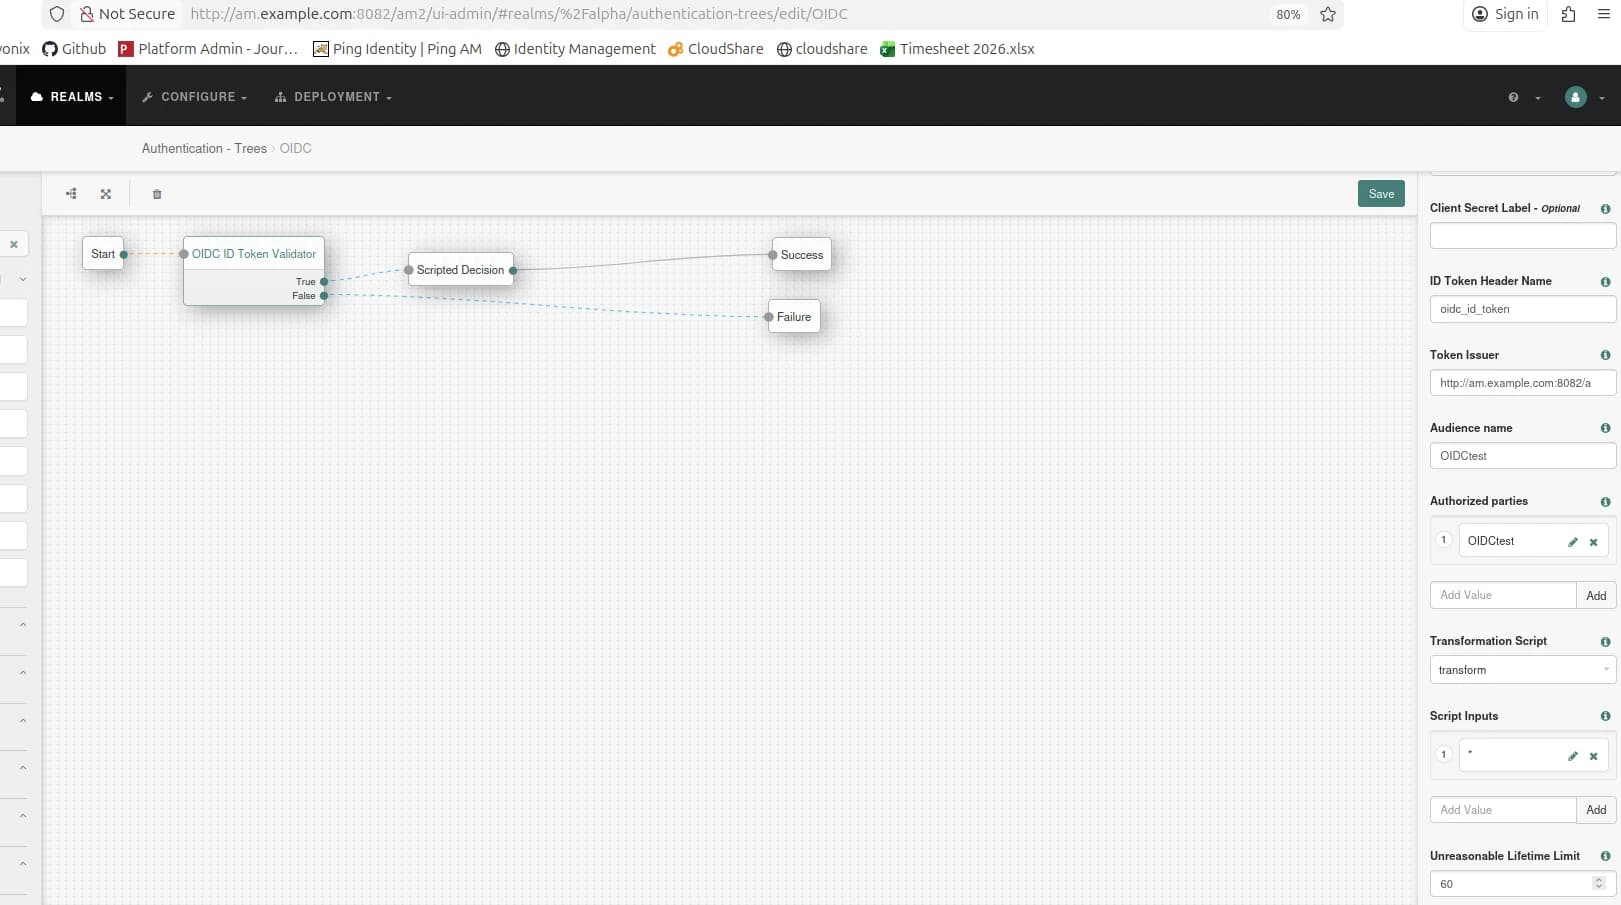This screenshot has height=905, width=1621.
Task: Click info icon next to Unreasonable Lifetime Limit
Action: pyautogui.click(x=1605, y=856)
